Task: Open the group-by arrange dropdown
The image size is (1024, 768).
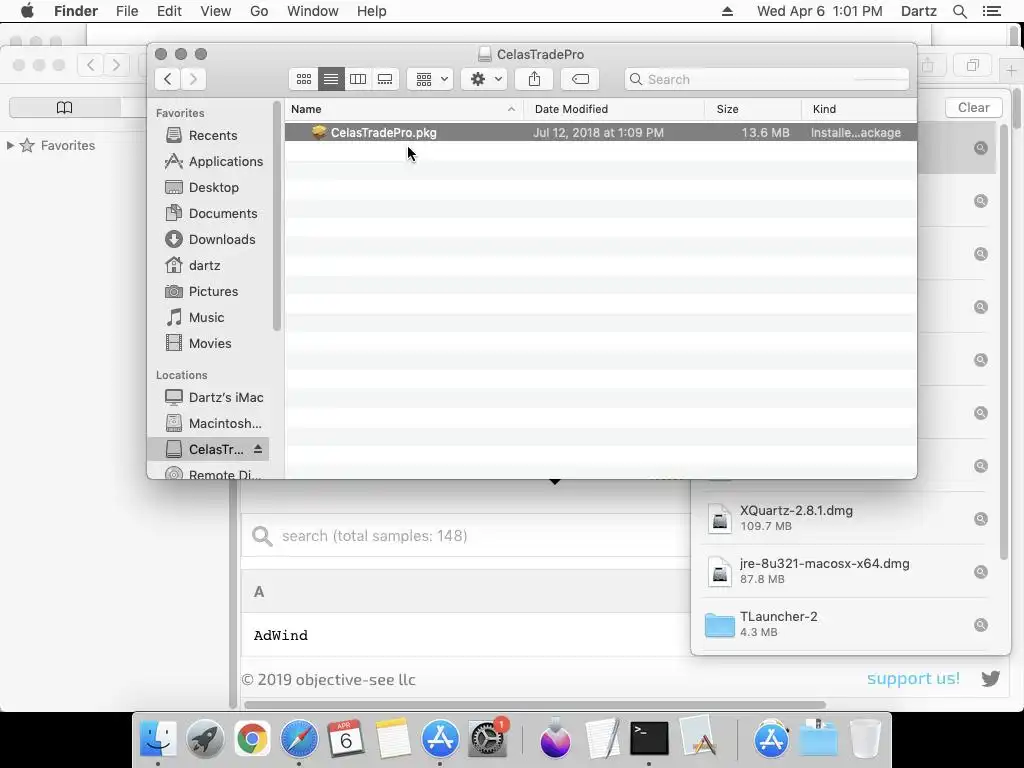Action: (430, 79)
